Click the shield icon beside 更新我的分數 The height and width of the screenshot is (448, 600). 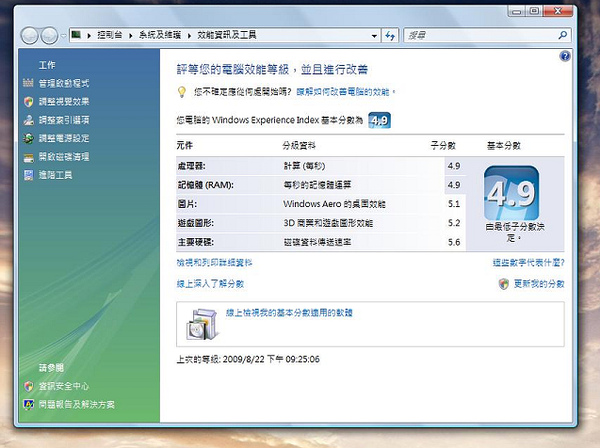(x=504, y=284)
